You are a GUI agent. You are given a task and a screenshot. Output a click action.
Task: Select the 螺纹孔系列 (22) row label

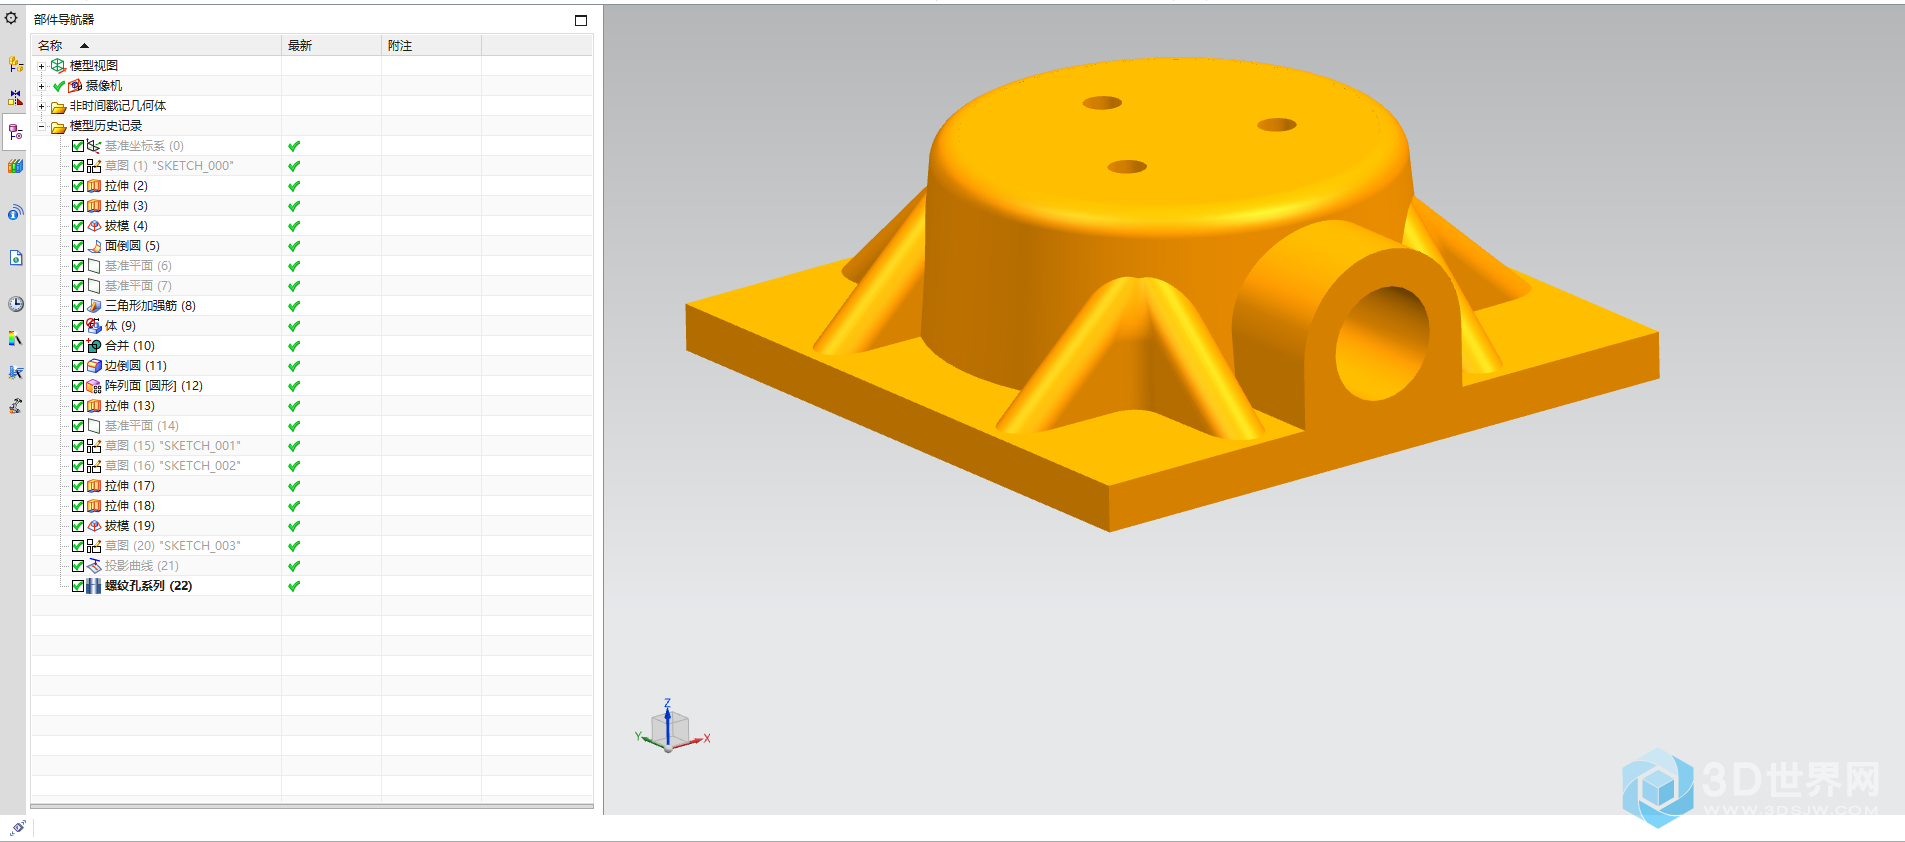pyautogui.click(x=148, y=586)
